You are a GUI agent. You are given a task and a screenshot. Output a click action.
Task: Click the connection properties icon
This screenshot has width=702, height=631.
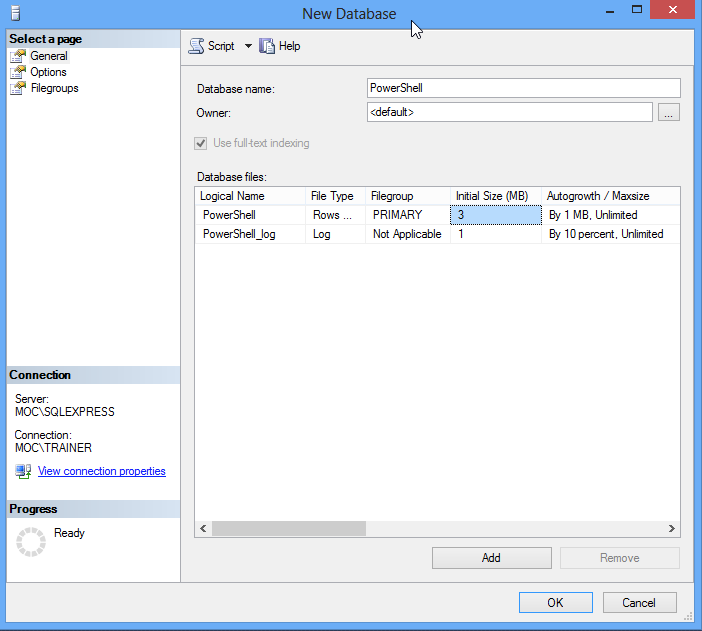(x=23, y=471)
